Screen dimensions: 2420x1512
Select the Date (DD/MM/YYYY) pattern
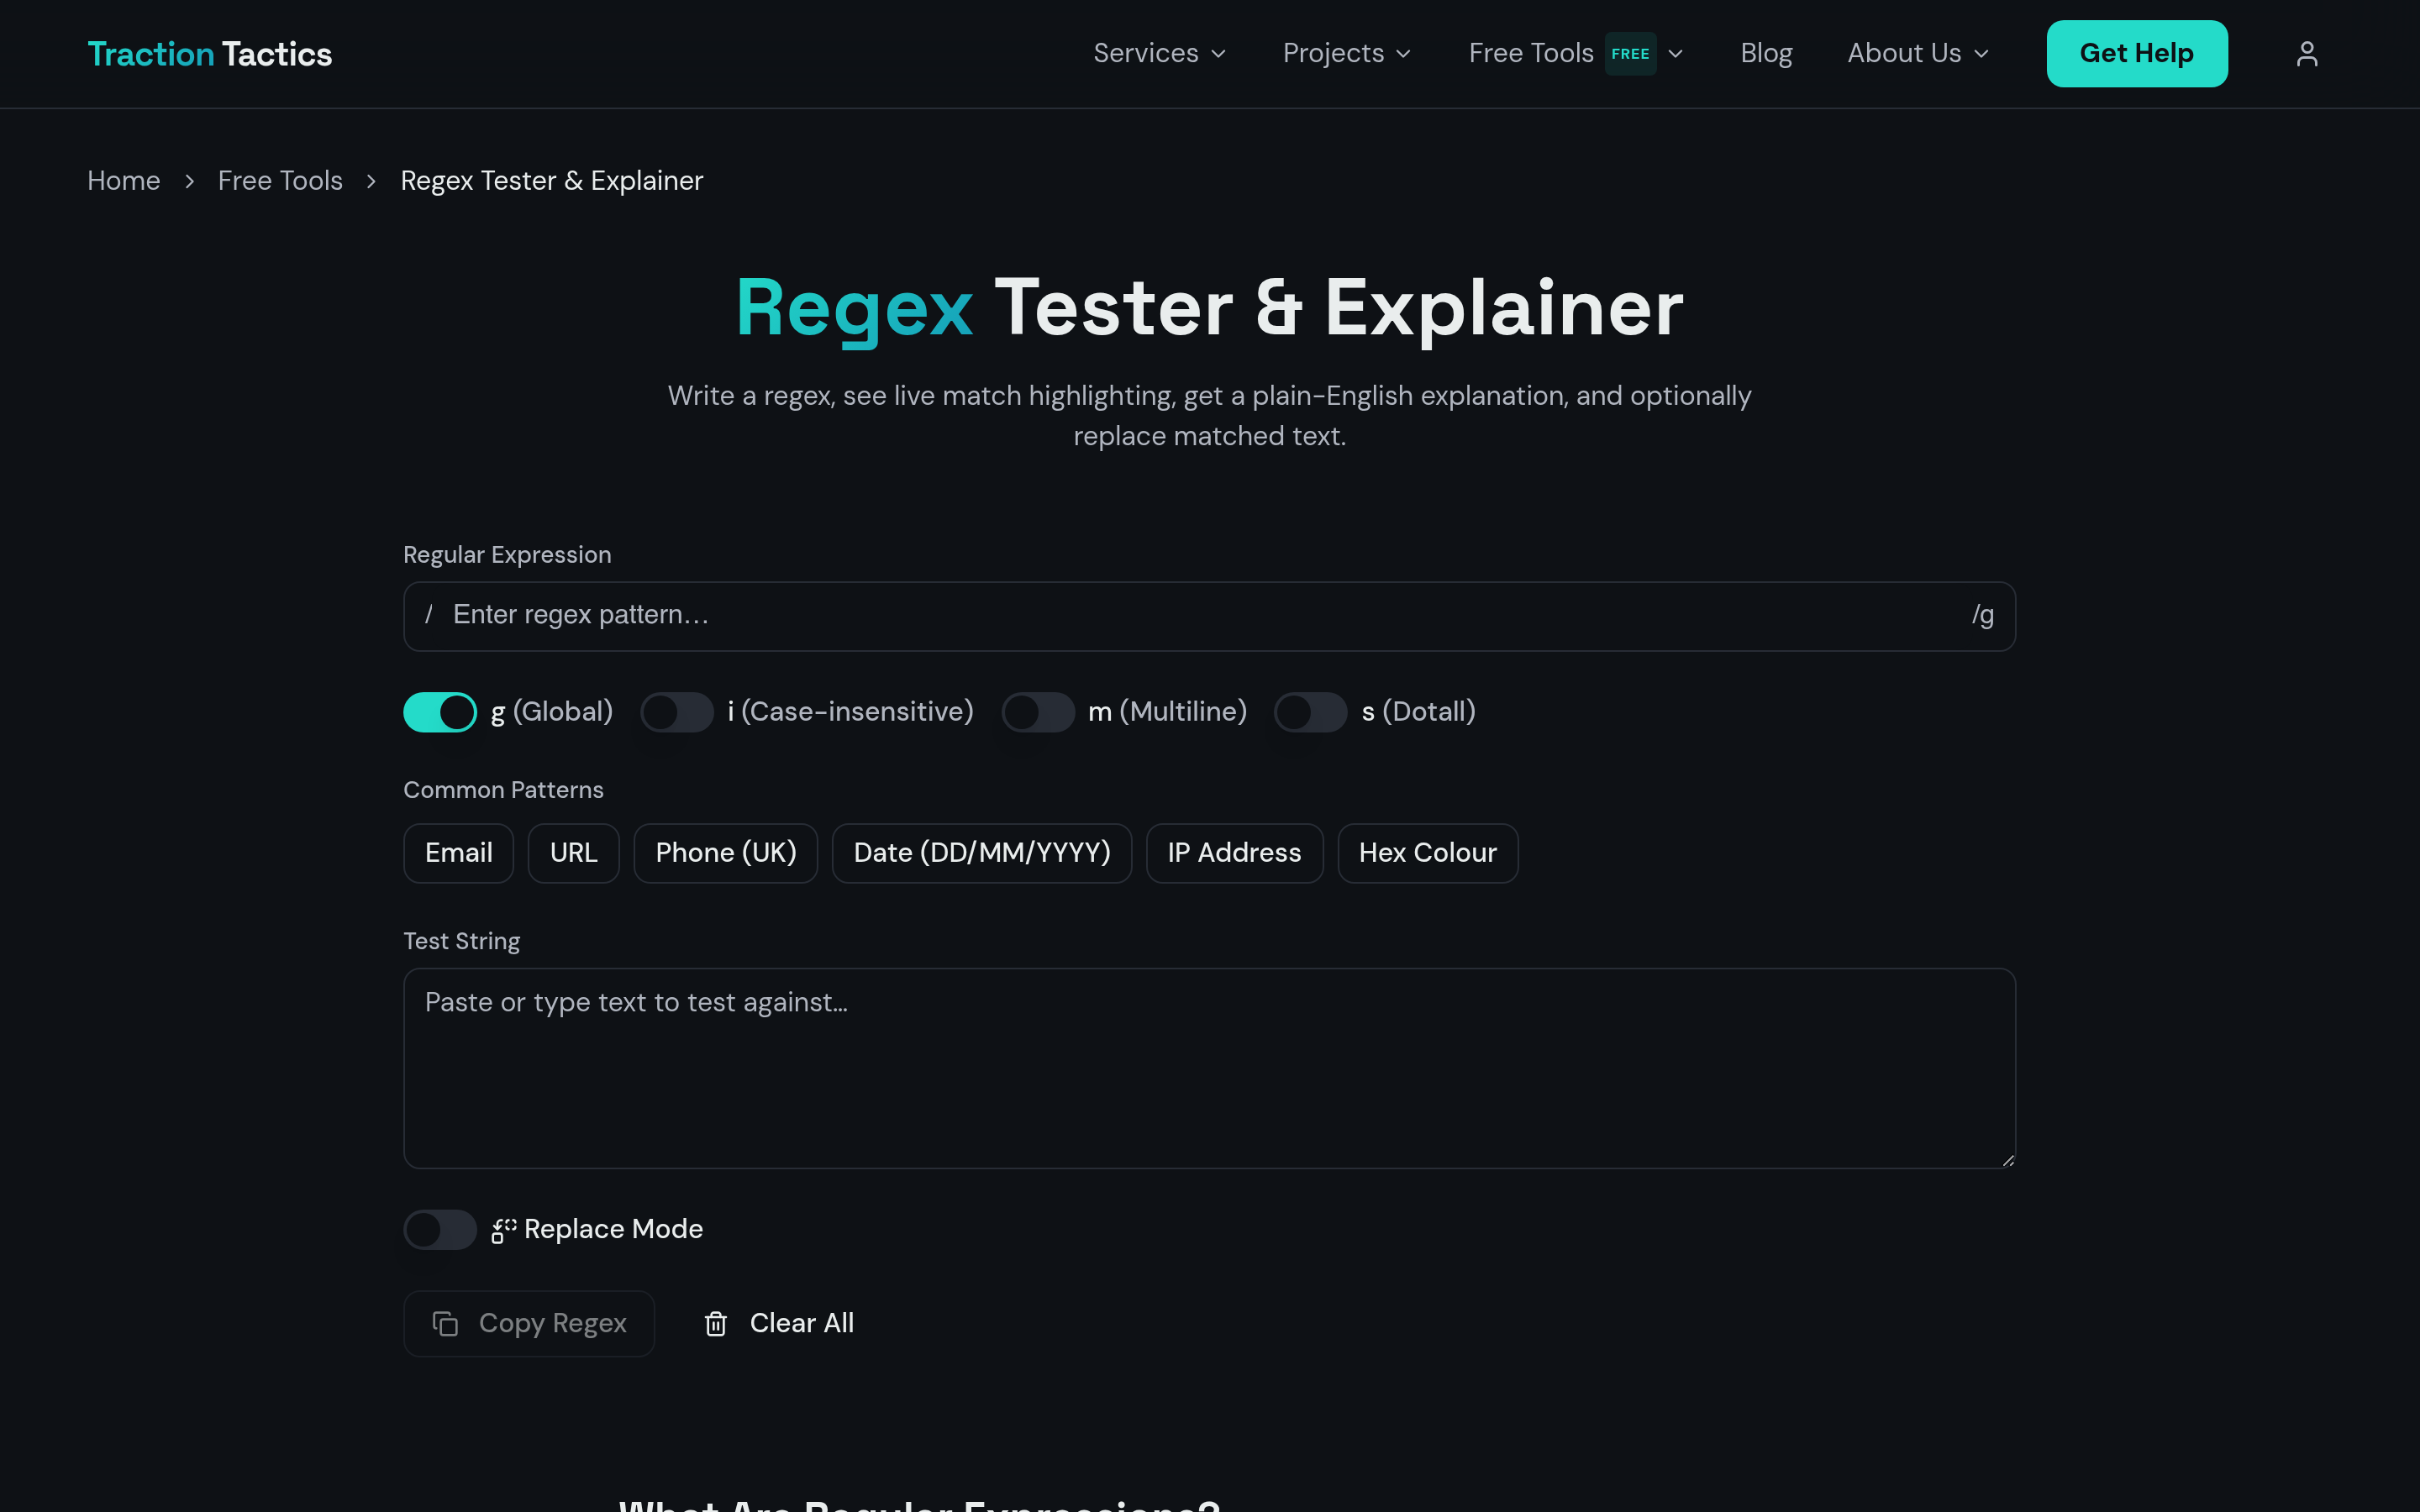click(x=982, y=853)
